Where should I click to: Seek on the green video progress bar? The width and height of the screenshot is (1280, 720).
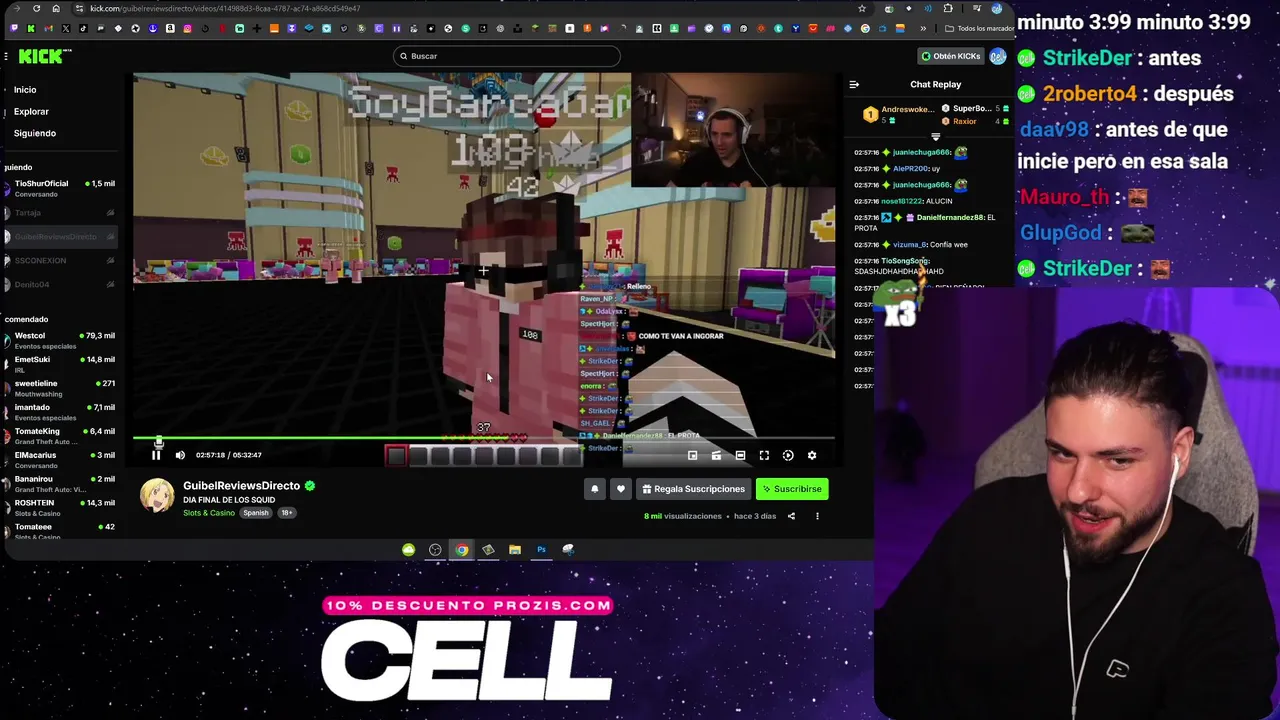coord(484,438)
